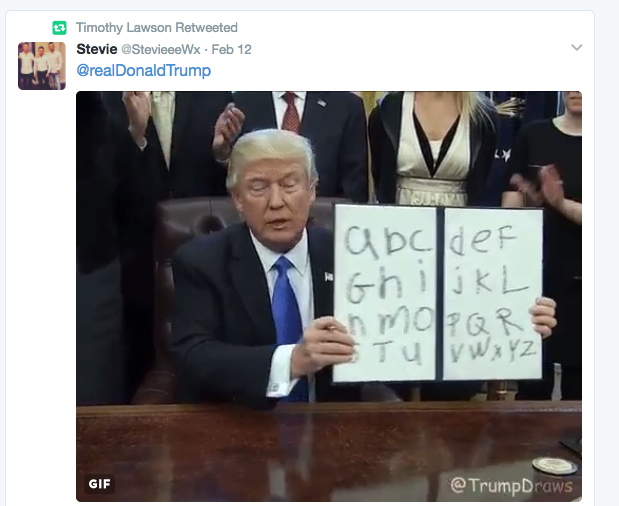The width and height of the screenshot is (619, 506).
Task: Click the round seal coaster on desk
Action: 555,466
